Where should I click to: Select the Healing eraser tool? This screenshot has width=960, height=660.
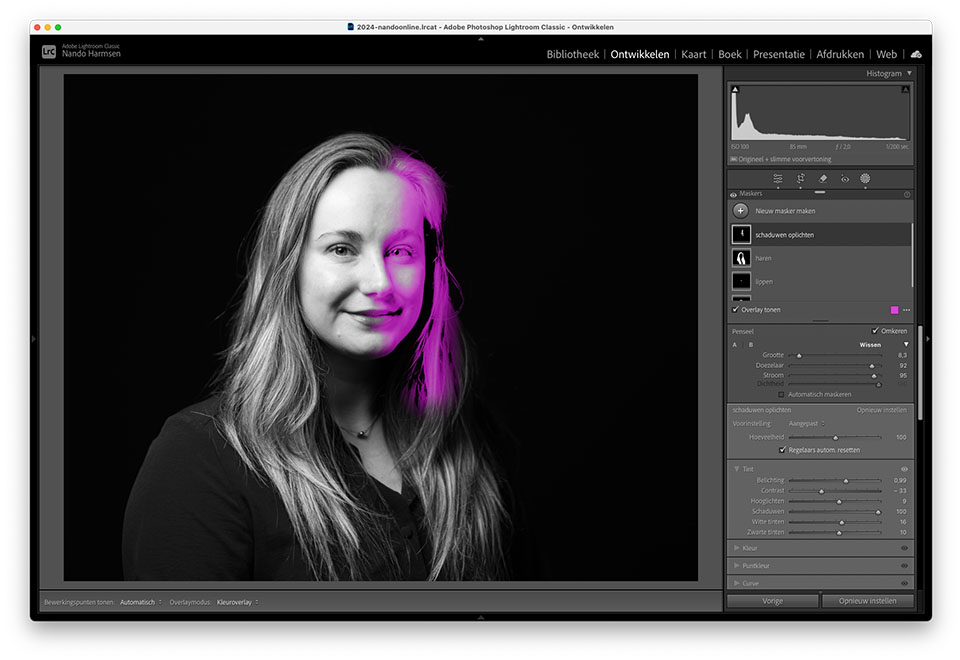pyautogui.click(x=823, y=179)
